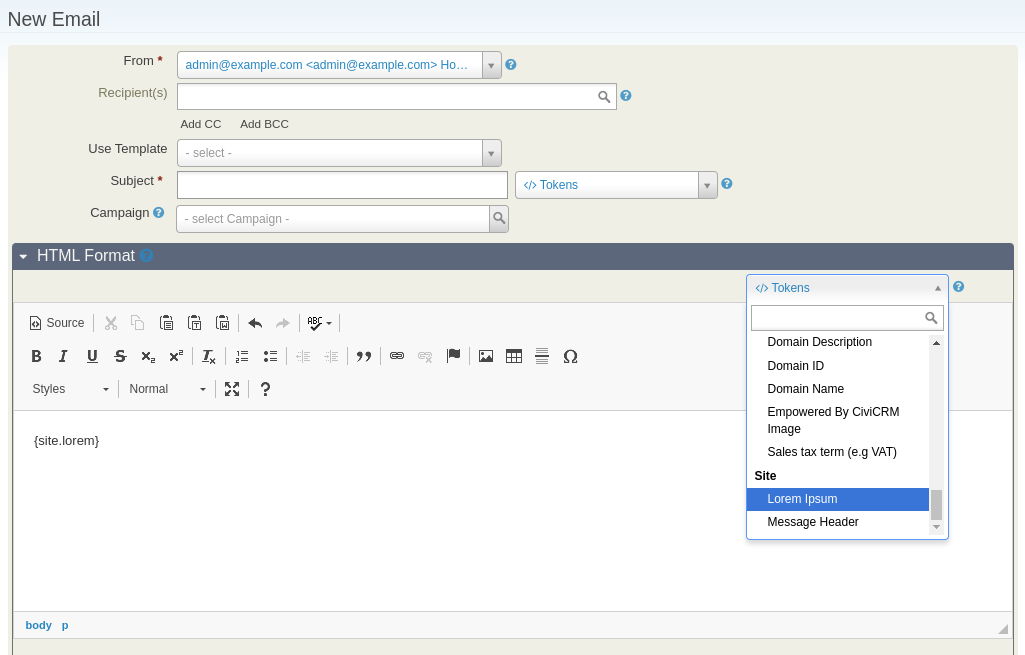Open the Use Template dropdown
Image resolution: width=1025 pixels, height=655 pixels.
(x=339, y=153)
